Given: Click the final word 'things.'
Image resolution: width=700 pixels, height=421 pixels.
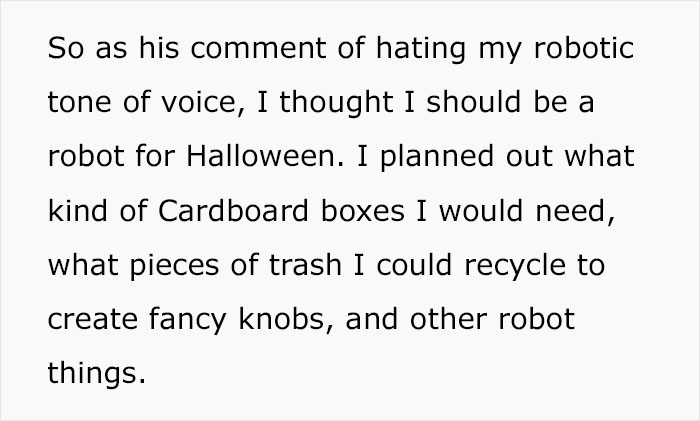Looking at the screenshot, I should click(x=96, y=375).
